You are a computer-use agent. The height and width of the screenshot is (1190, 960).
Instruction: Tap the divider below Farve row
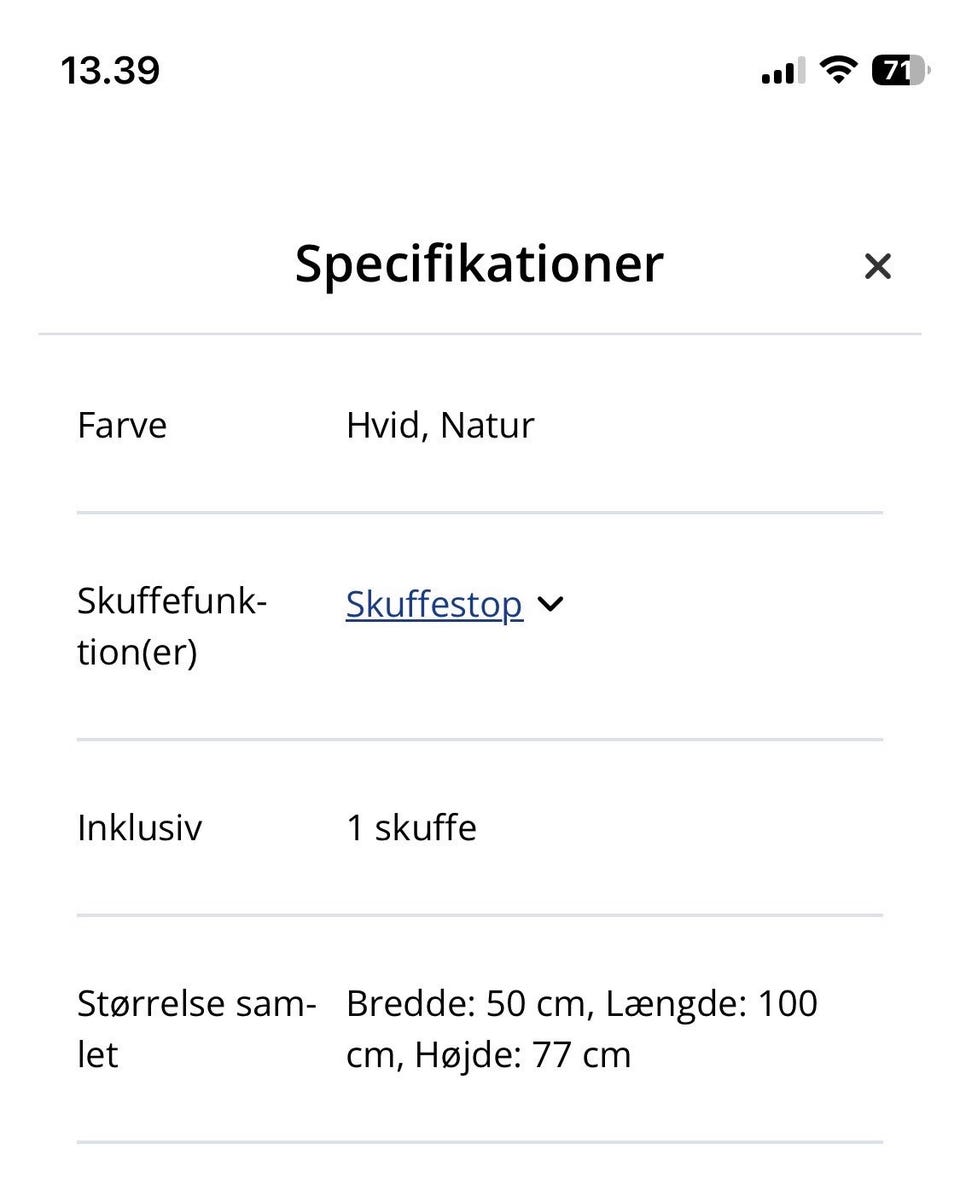click(480, 513)
